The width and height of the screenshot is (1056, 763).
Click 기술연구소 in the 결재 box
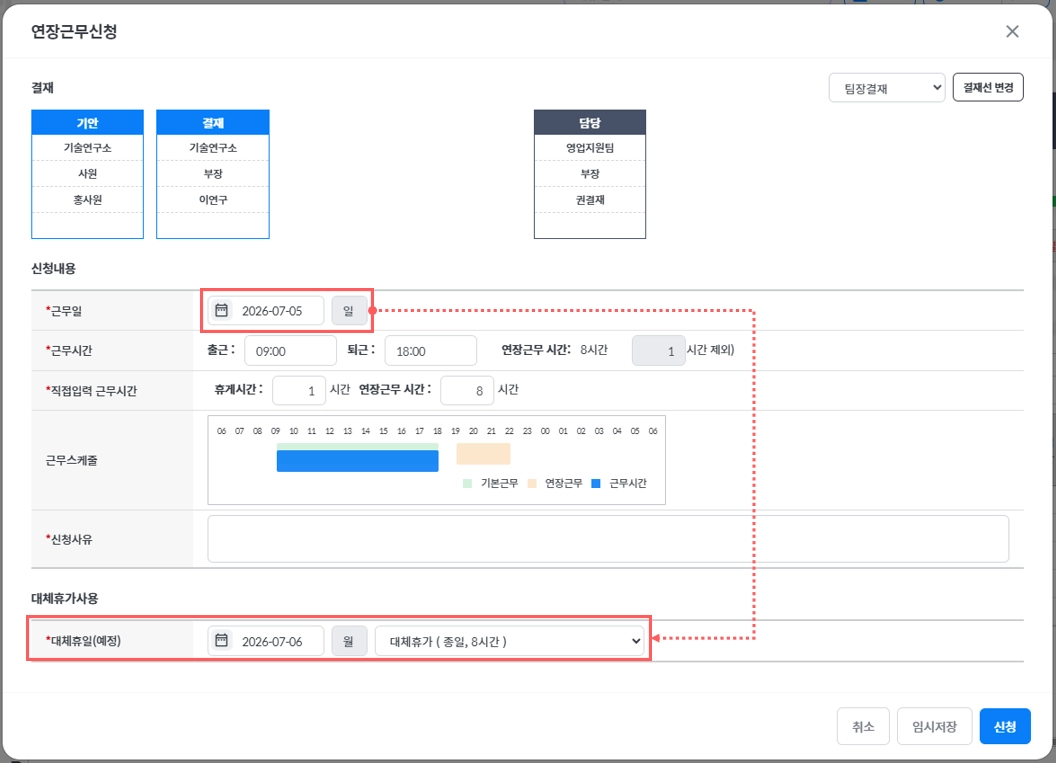click(213, 148)
